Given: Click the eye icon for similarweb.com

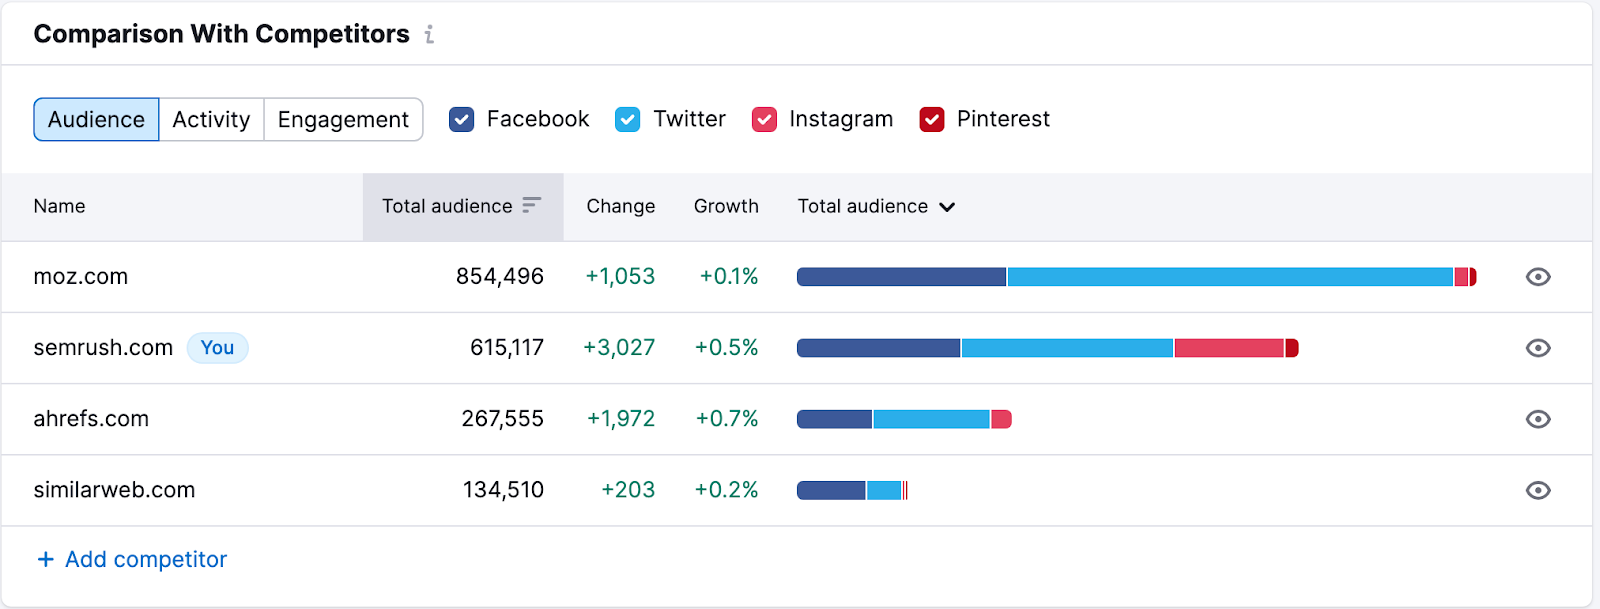Looking at the screenshot, I should (x=1538, y=490).
